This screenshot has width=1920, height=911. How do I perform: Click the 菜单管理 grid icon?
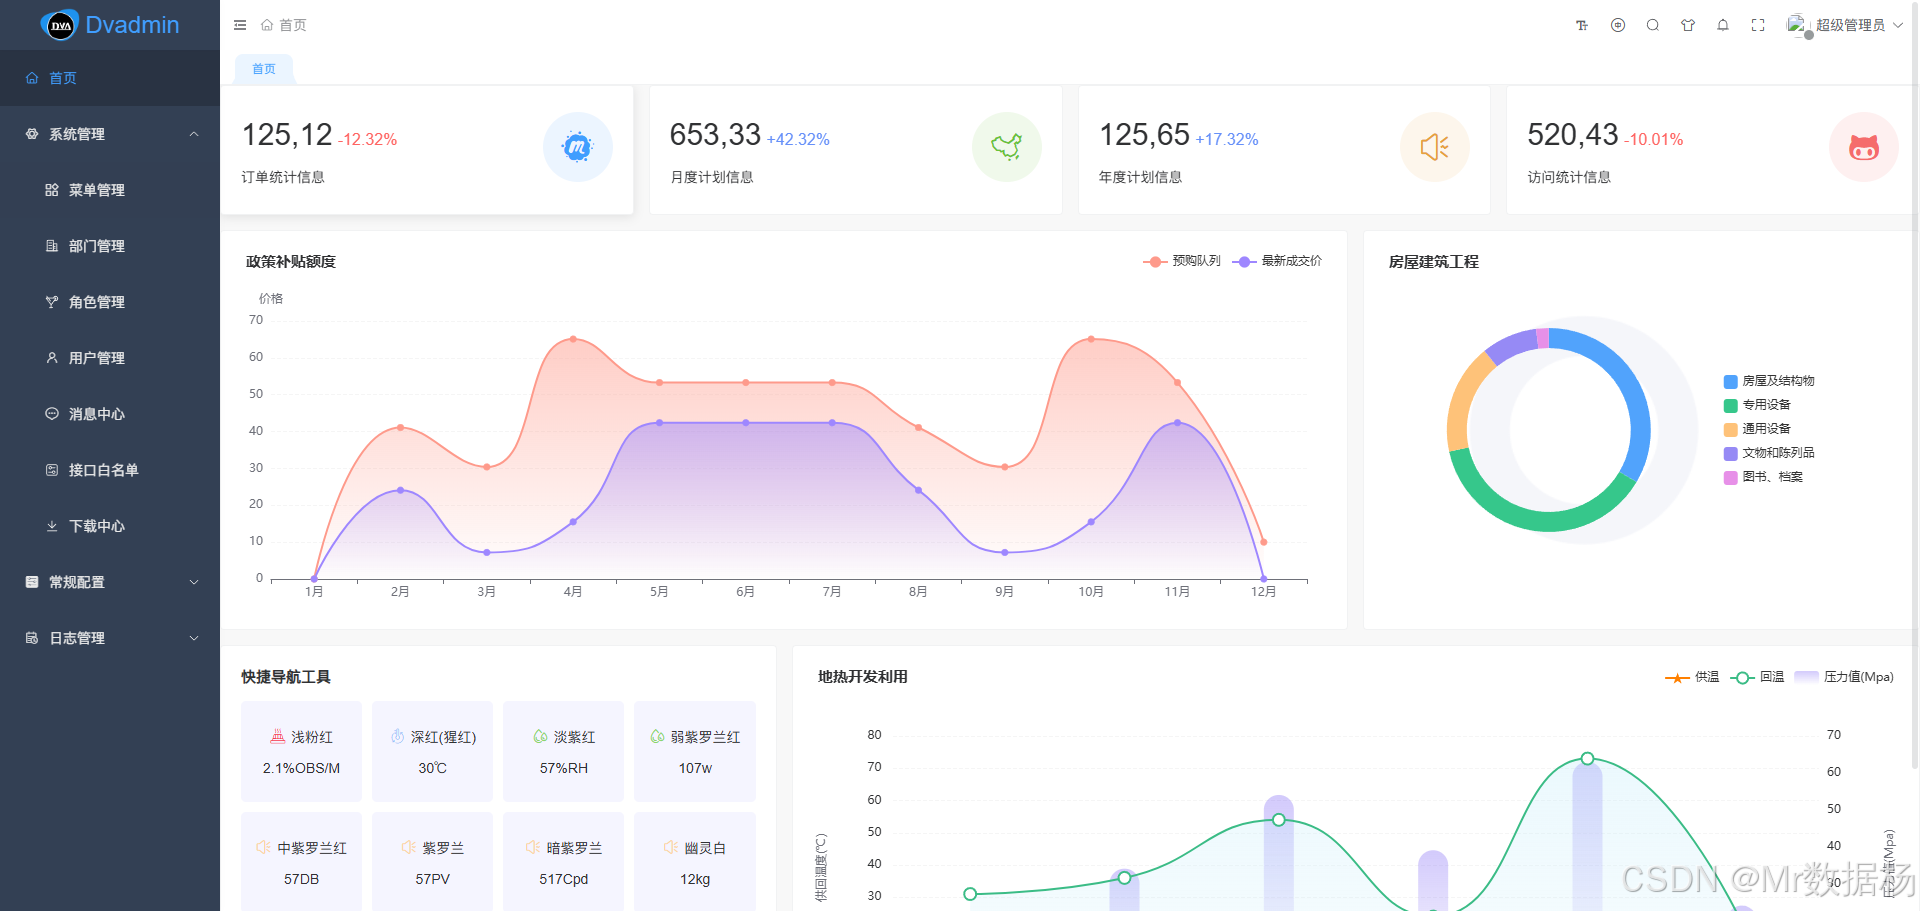point(52,190)
